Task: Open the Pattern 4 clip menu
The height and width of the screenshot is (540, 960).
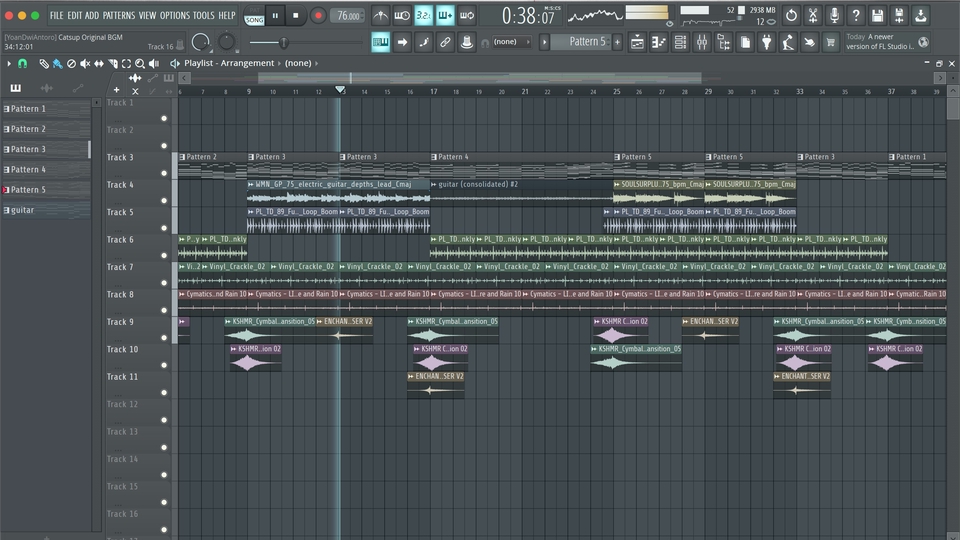Action: [x=433, y=157]
